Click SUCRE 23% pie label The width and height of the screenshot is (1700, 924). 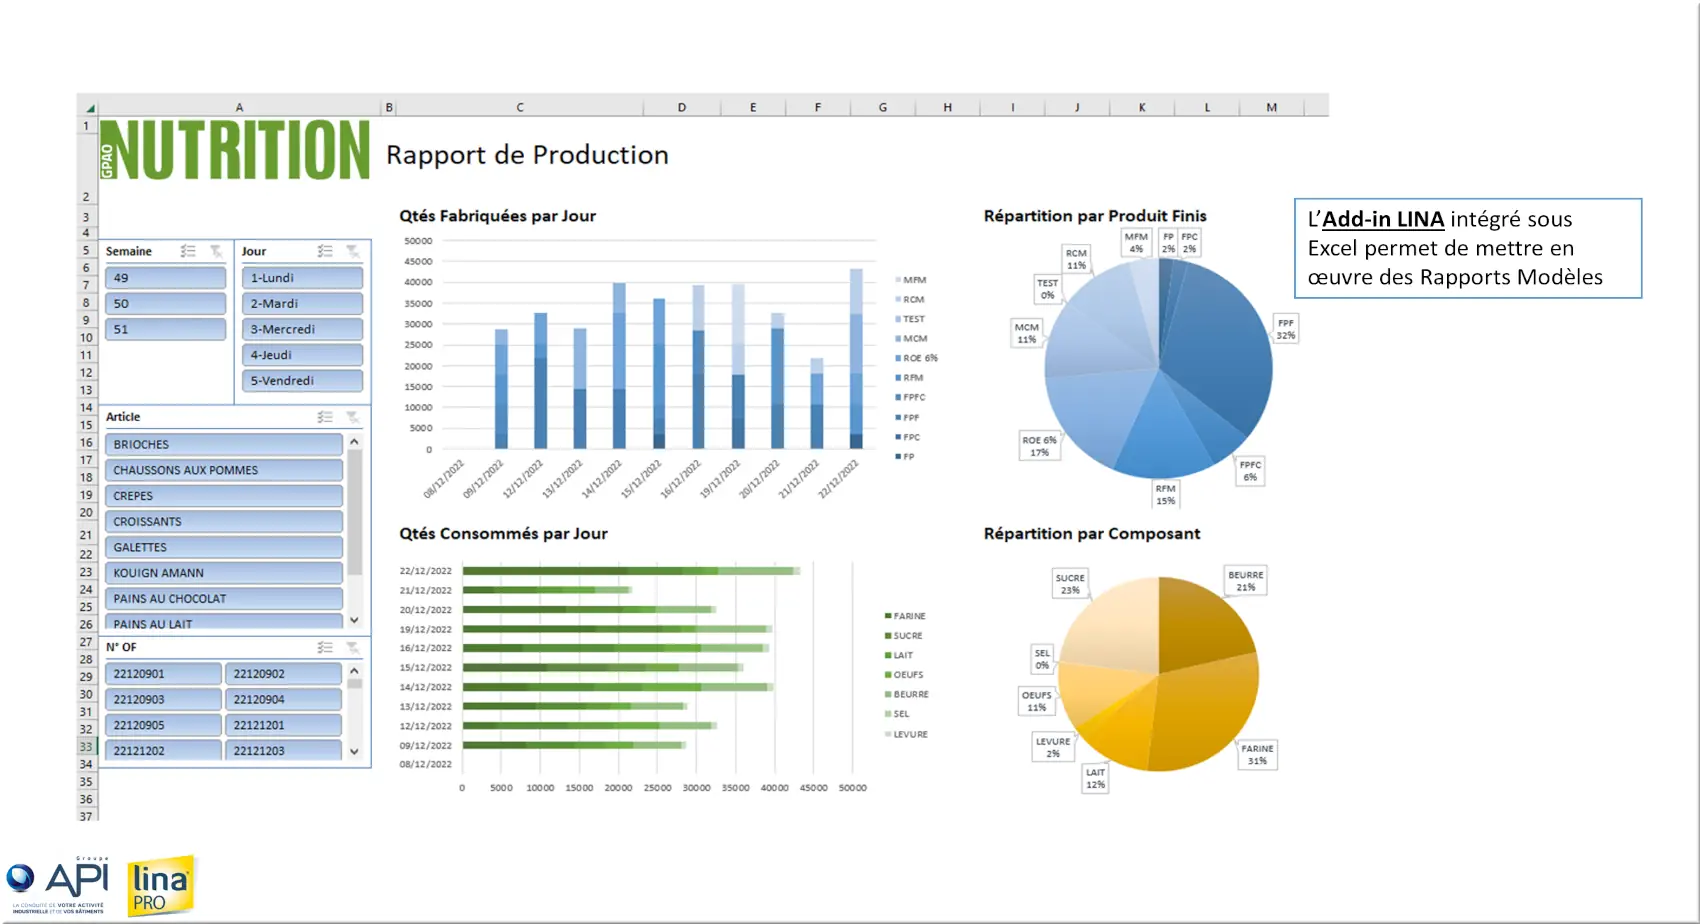pyautogui.click(x=1070, y=584)
